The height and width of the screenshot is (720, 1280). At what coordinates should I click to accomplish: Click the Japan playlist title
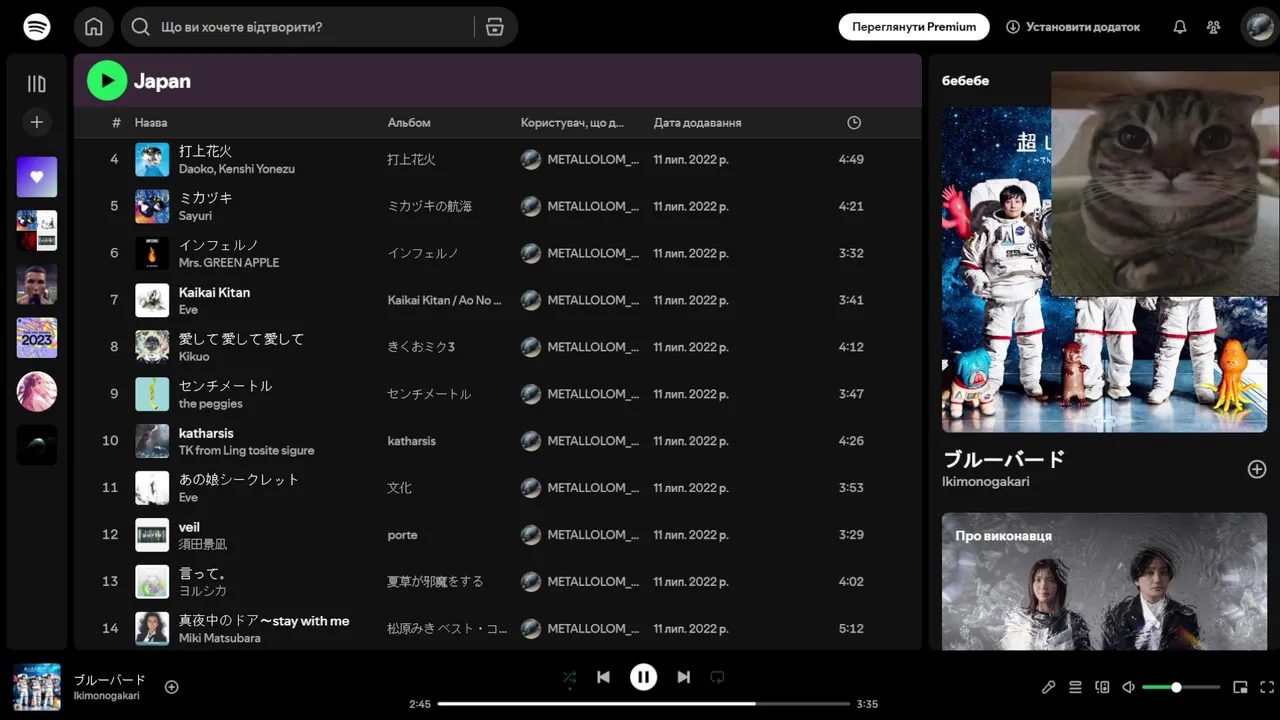(x=162, y=81)
